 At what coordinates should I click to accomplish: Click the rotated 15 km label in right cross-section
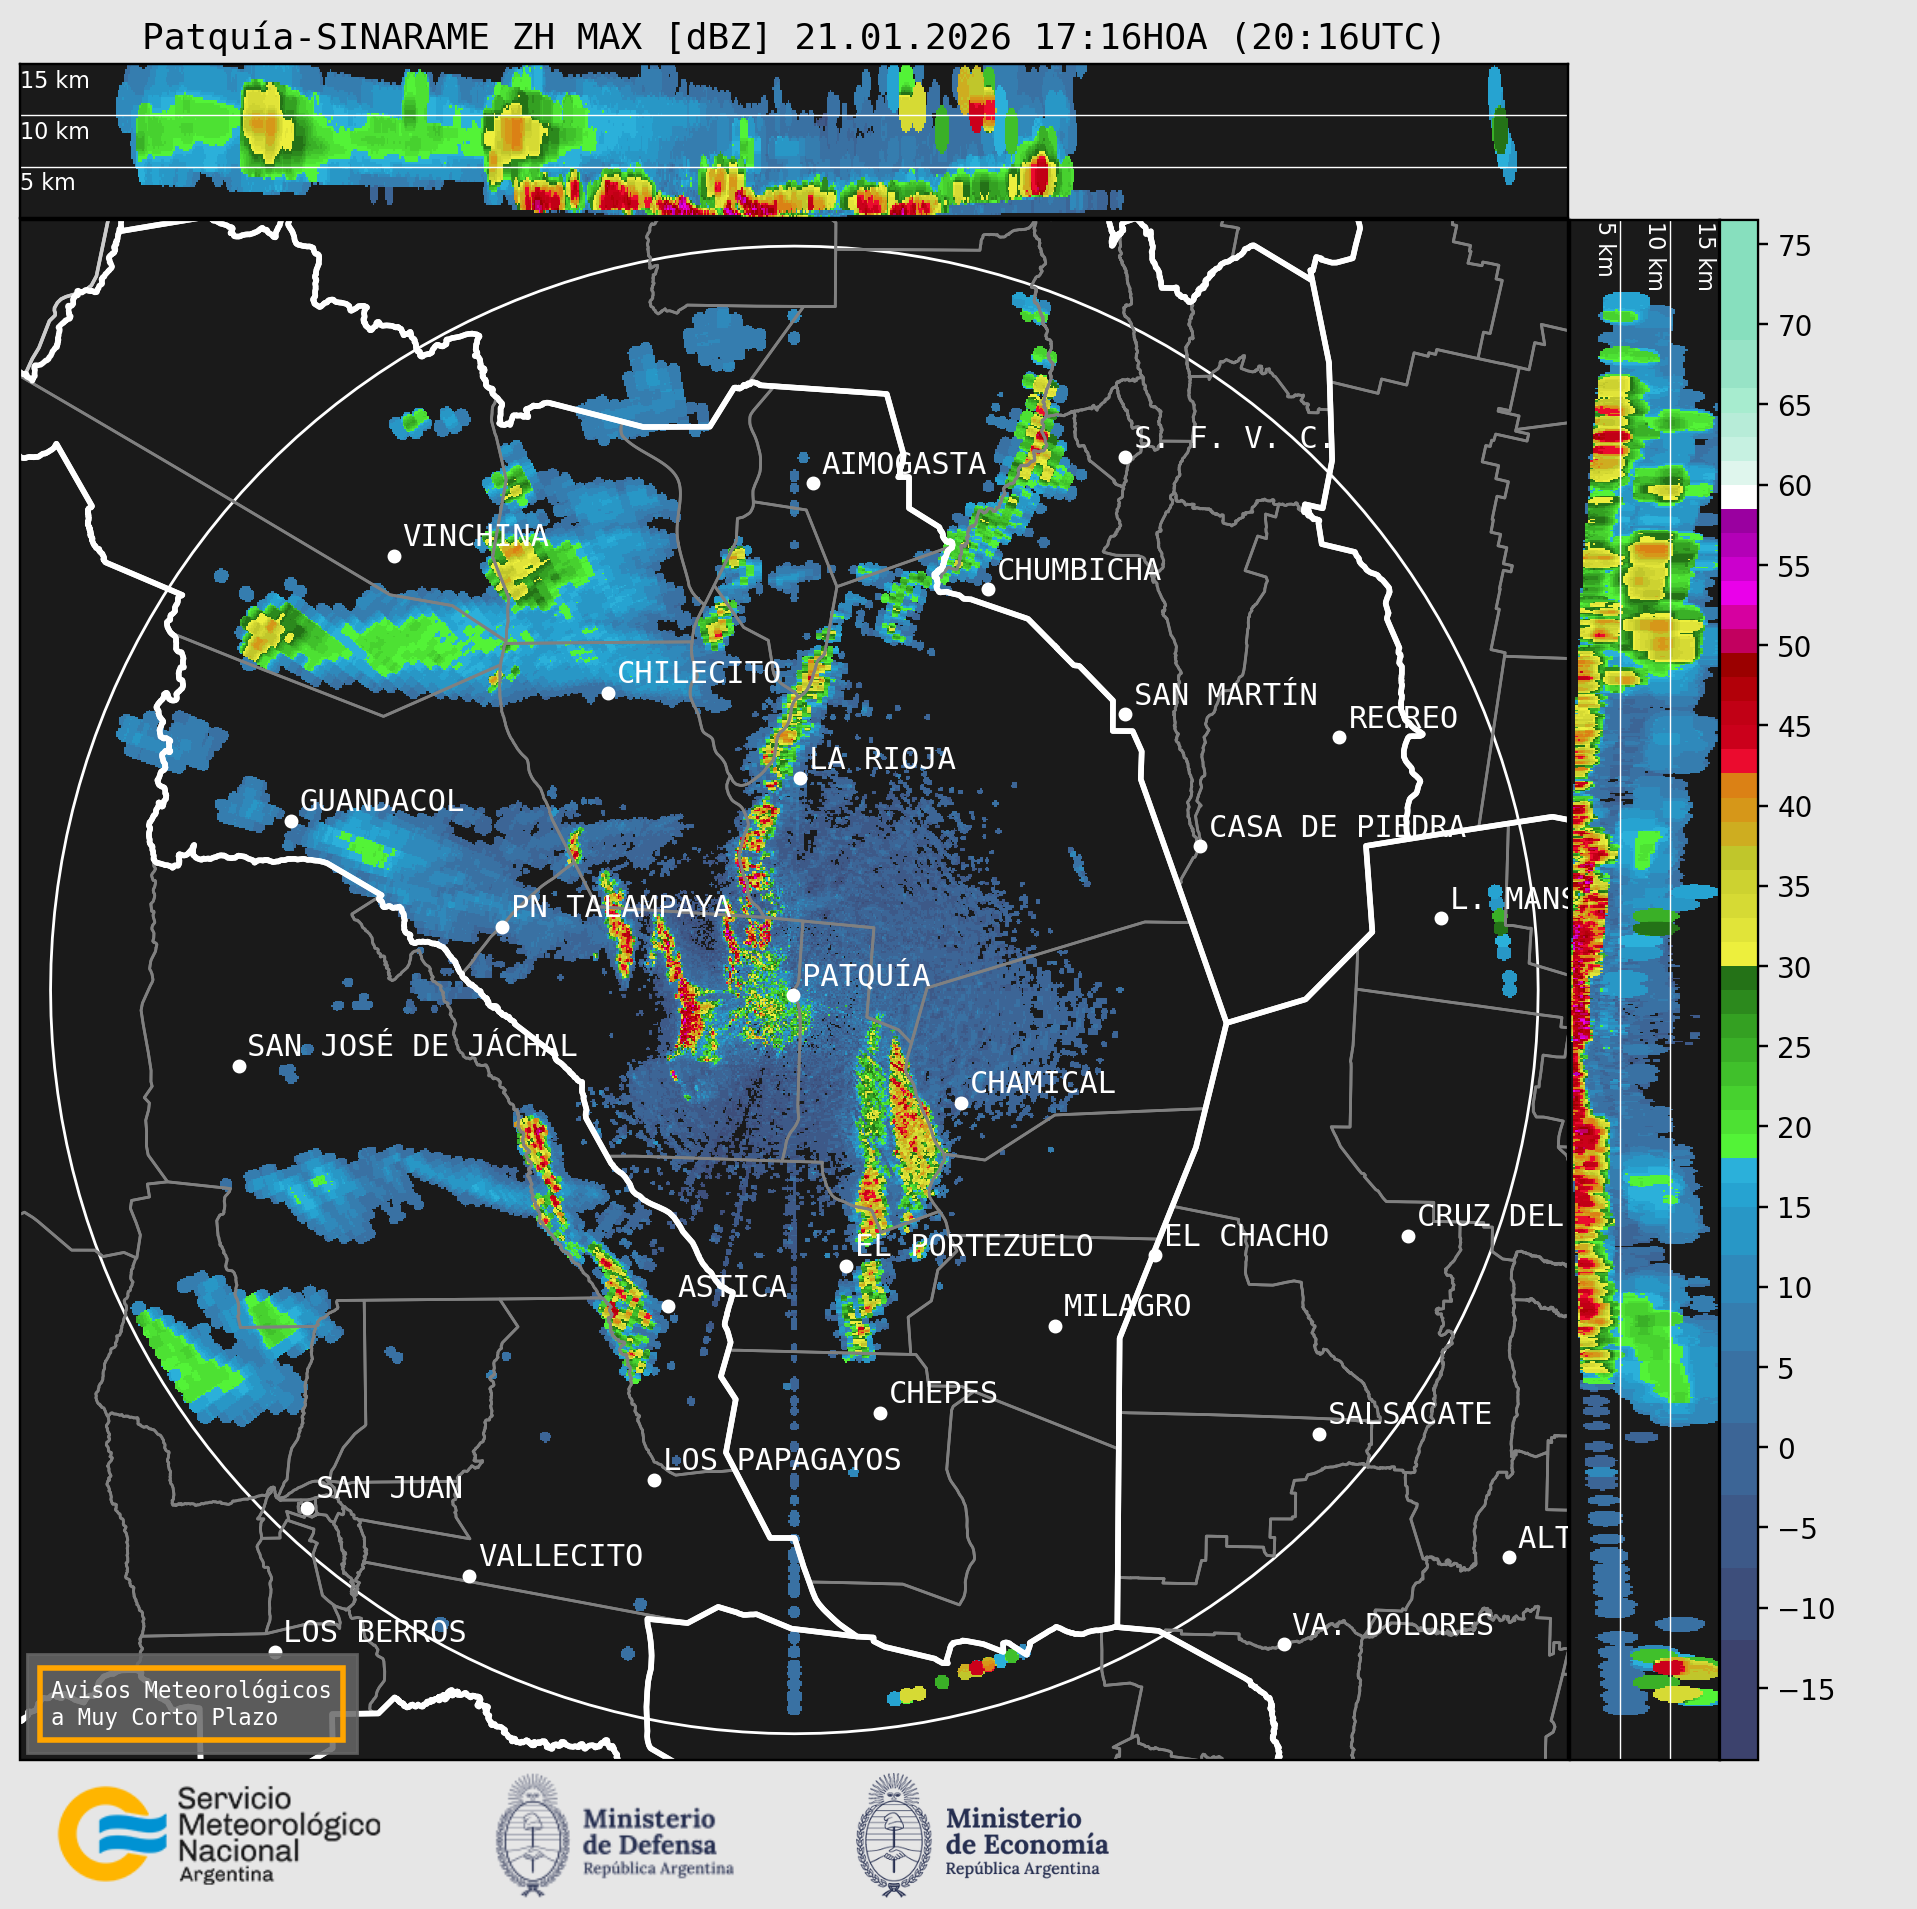1706,257
